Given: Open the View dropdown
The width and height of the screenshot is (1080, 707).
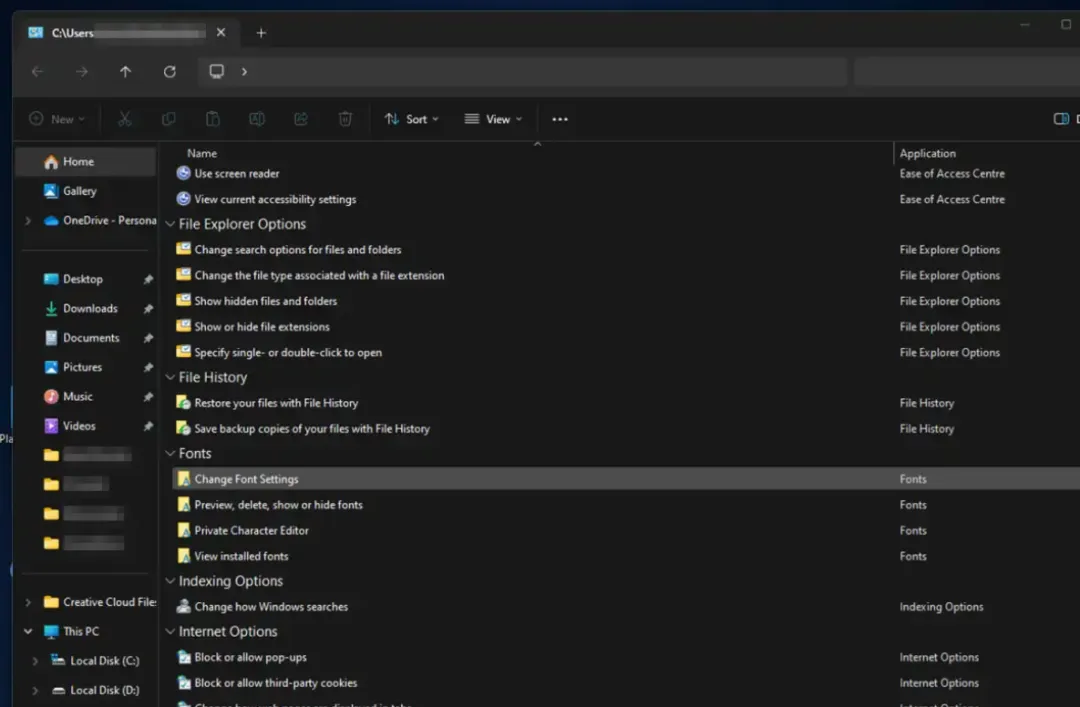Looking at the screenshot, I should point(492,118).
